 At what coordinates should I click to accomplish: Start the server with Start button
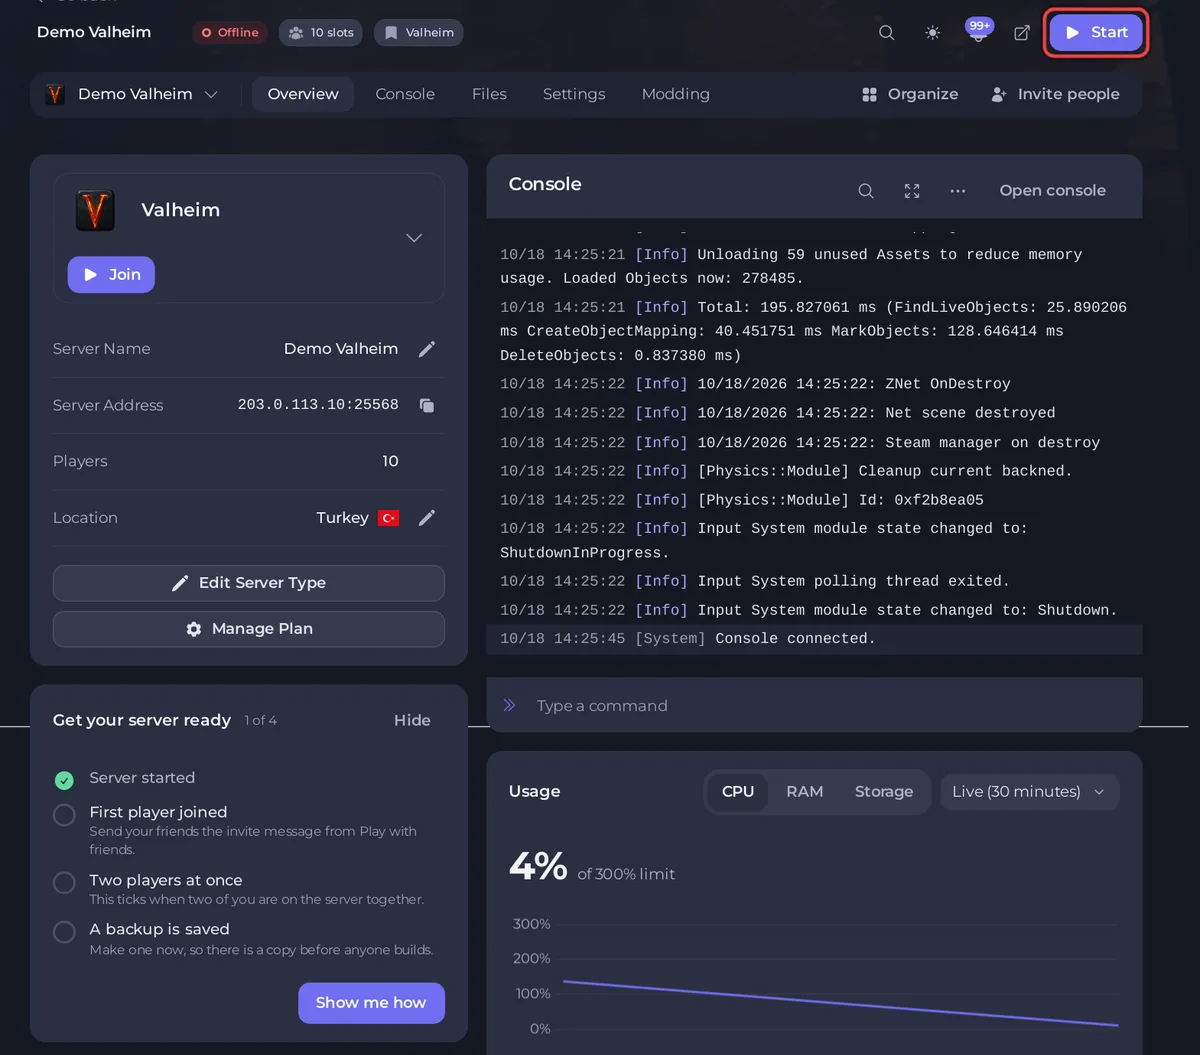point(1096,33)
